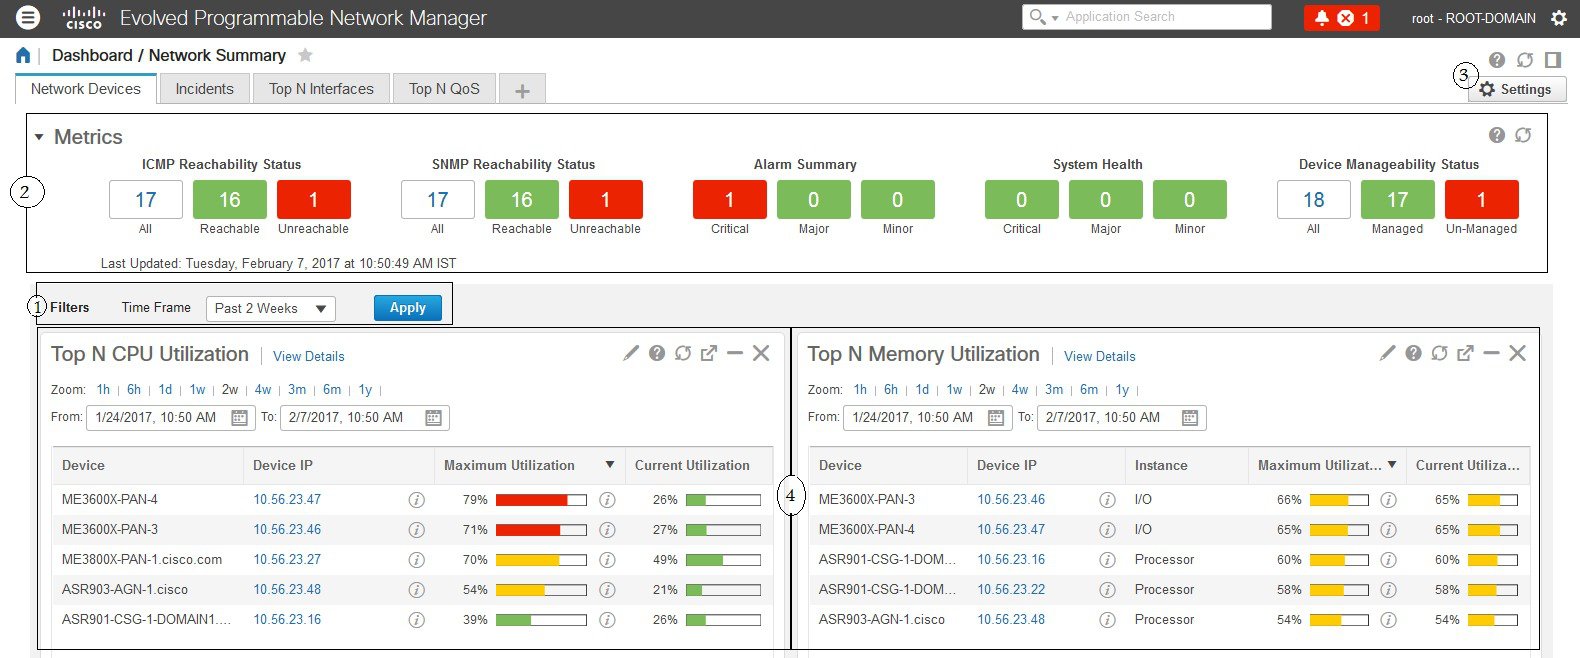Open Memory From date calendar picker
The image size is (1580, 658).
pos(996,418)
